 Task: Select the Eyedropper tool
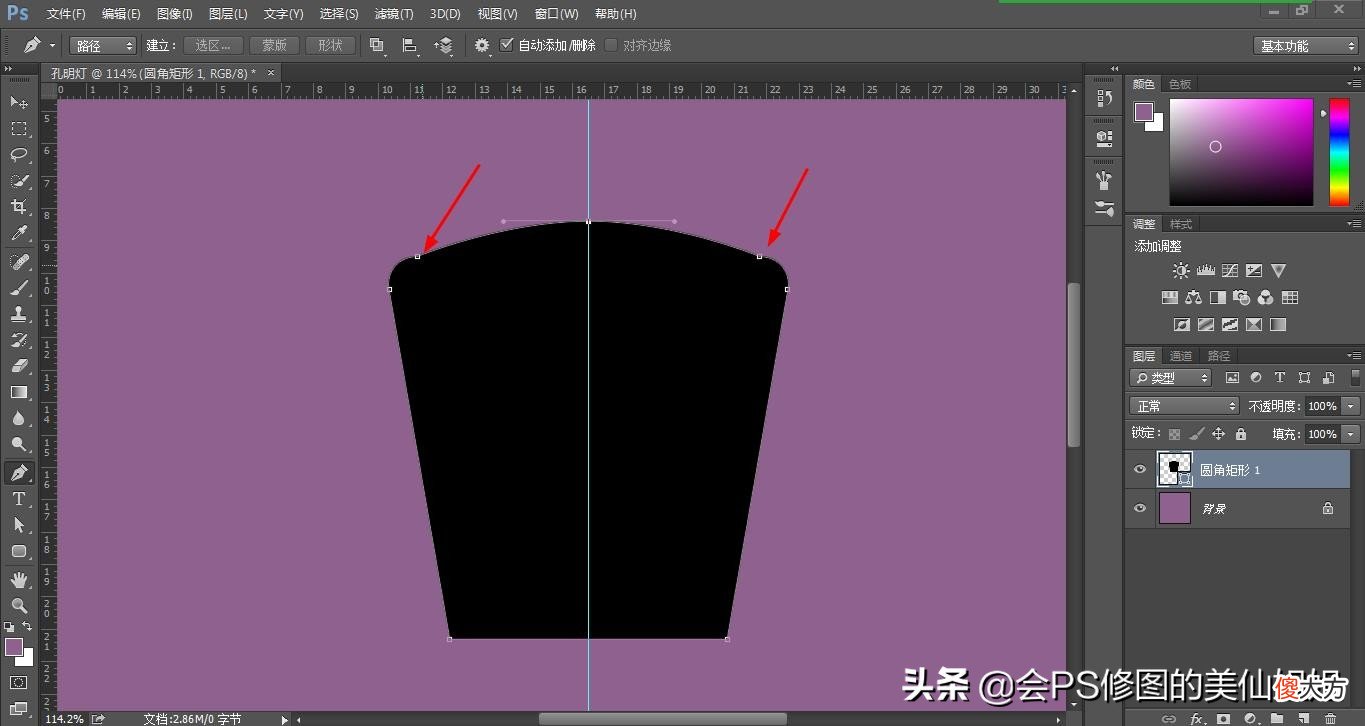click(19, 233)
